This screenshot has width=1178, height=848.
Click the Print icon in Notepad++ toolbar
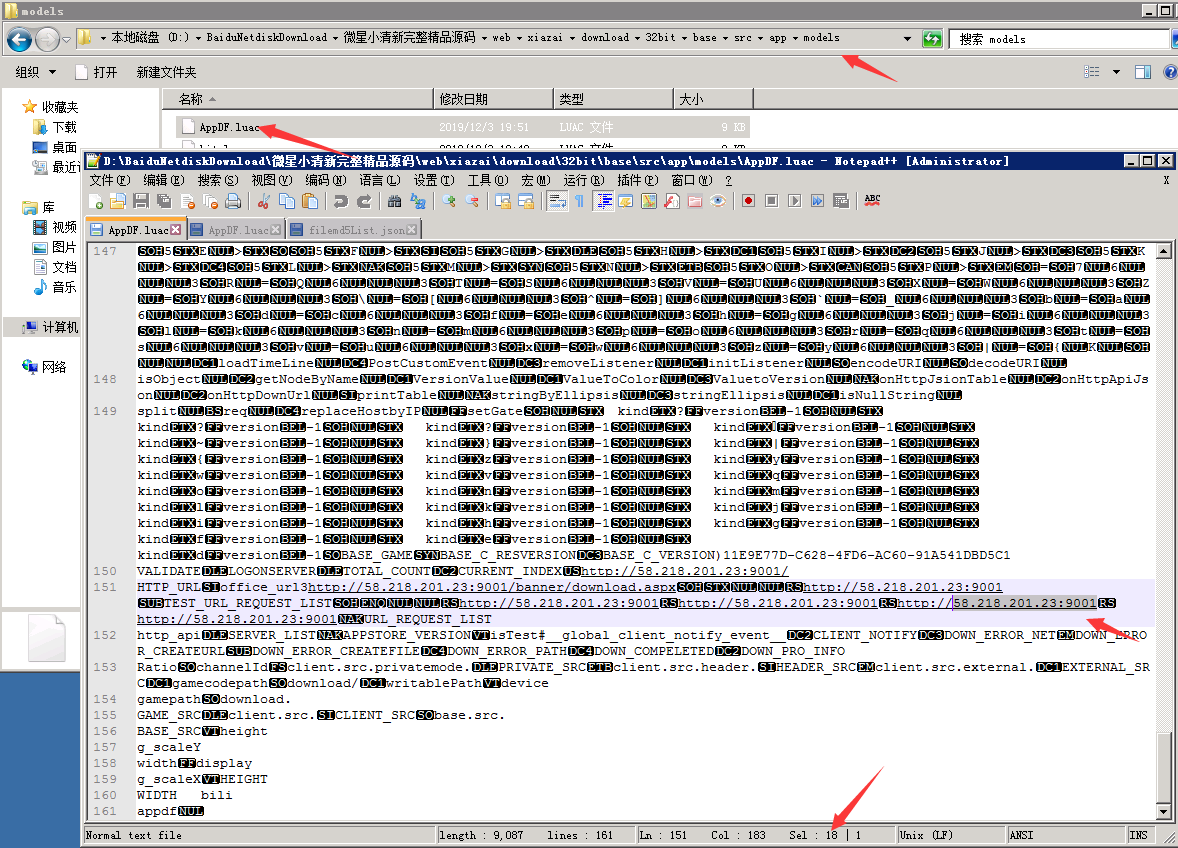pyautogui.click(x=232, y=201)
